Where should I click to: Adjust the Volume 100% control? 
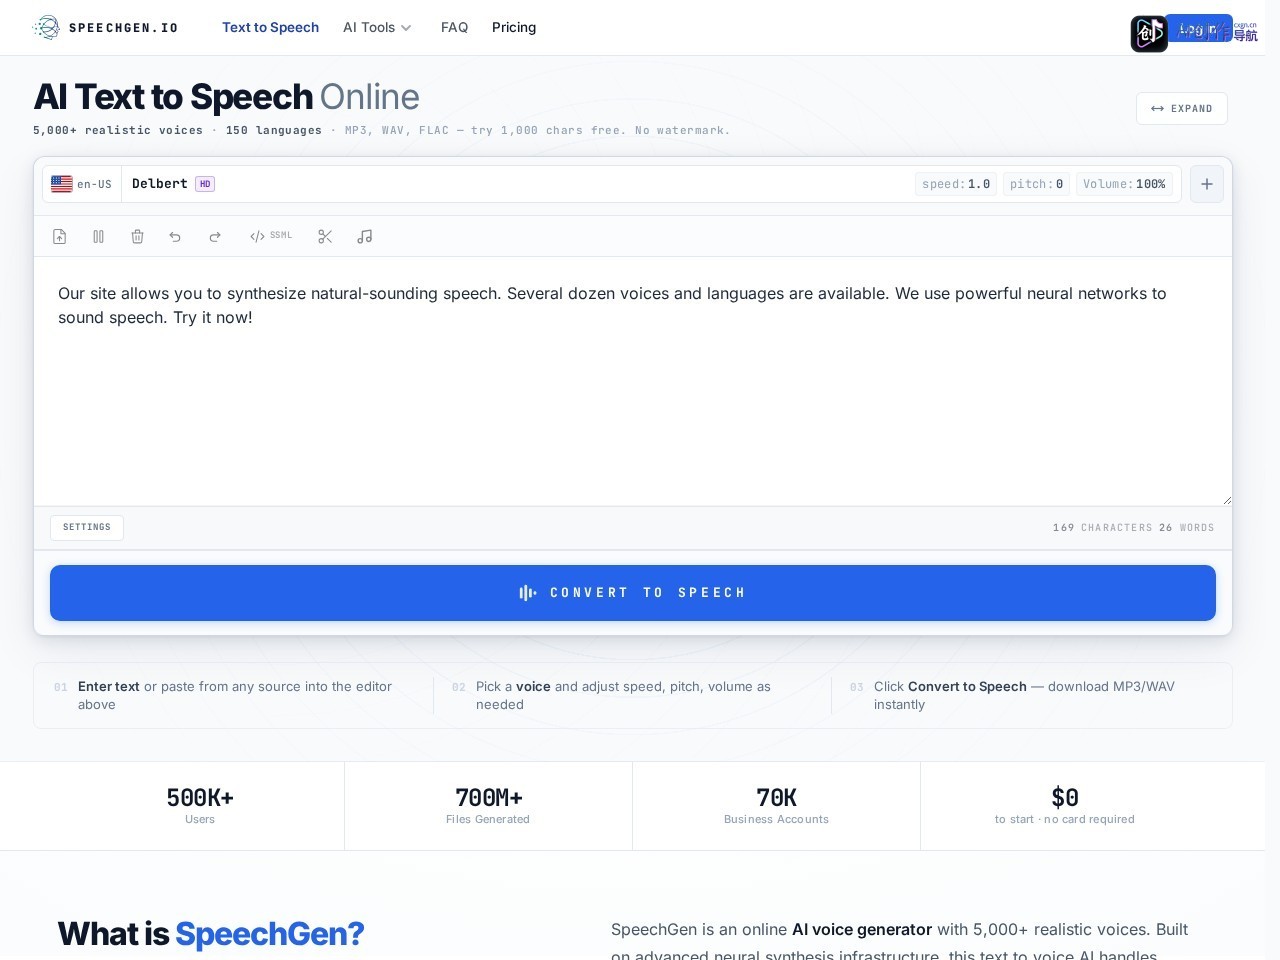[x=1124, y=184]
